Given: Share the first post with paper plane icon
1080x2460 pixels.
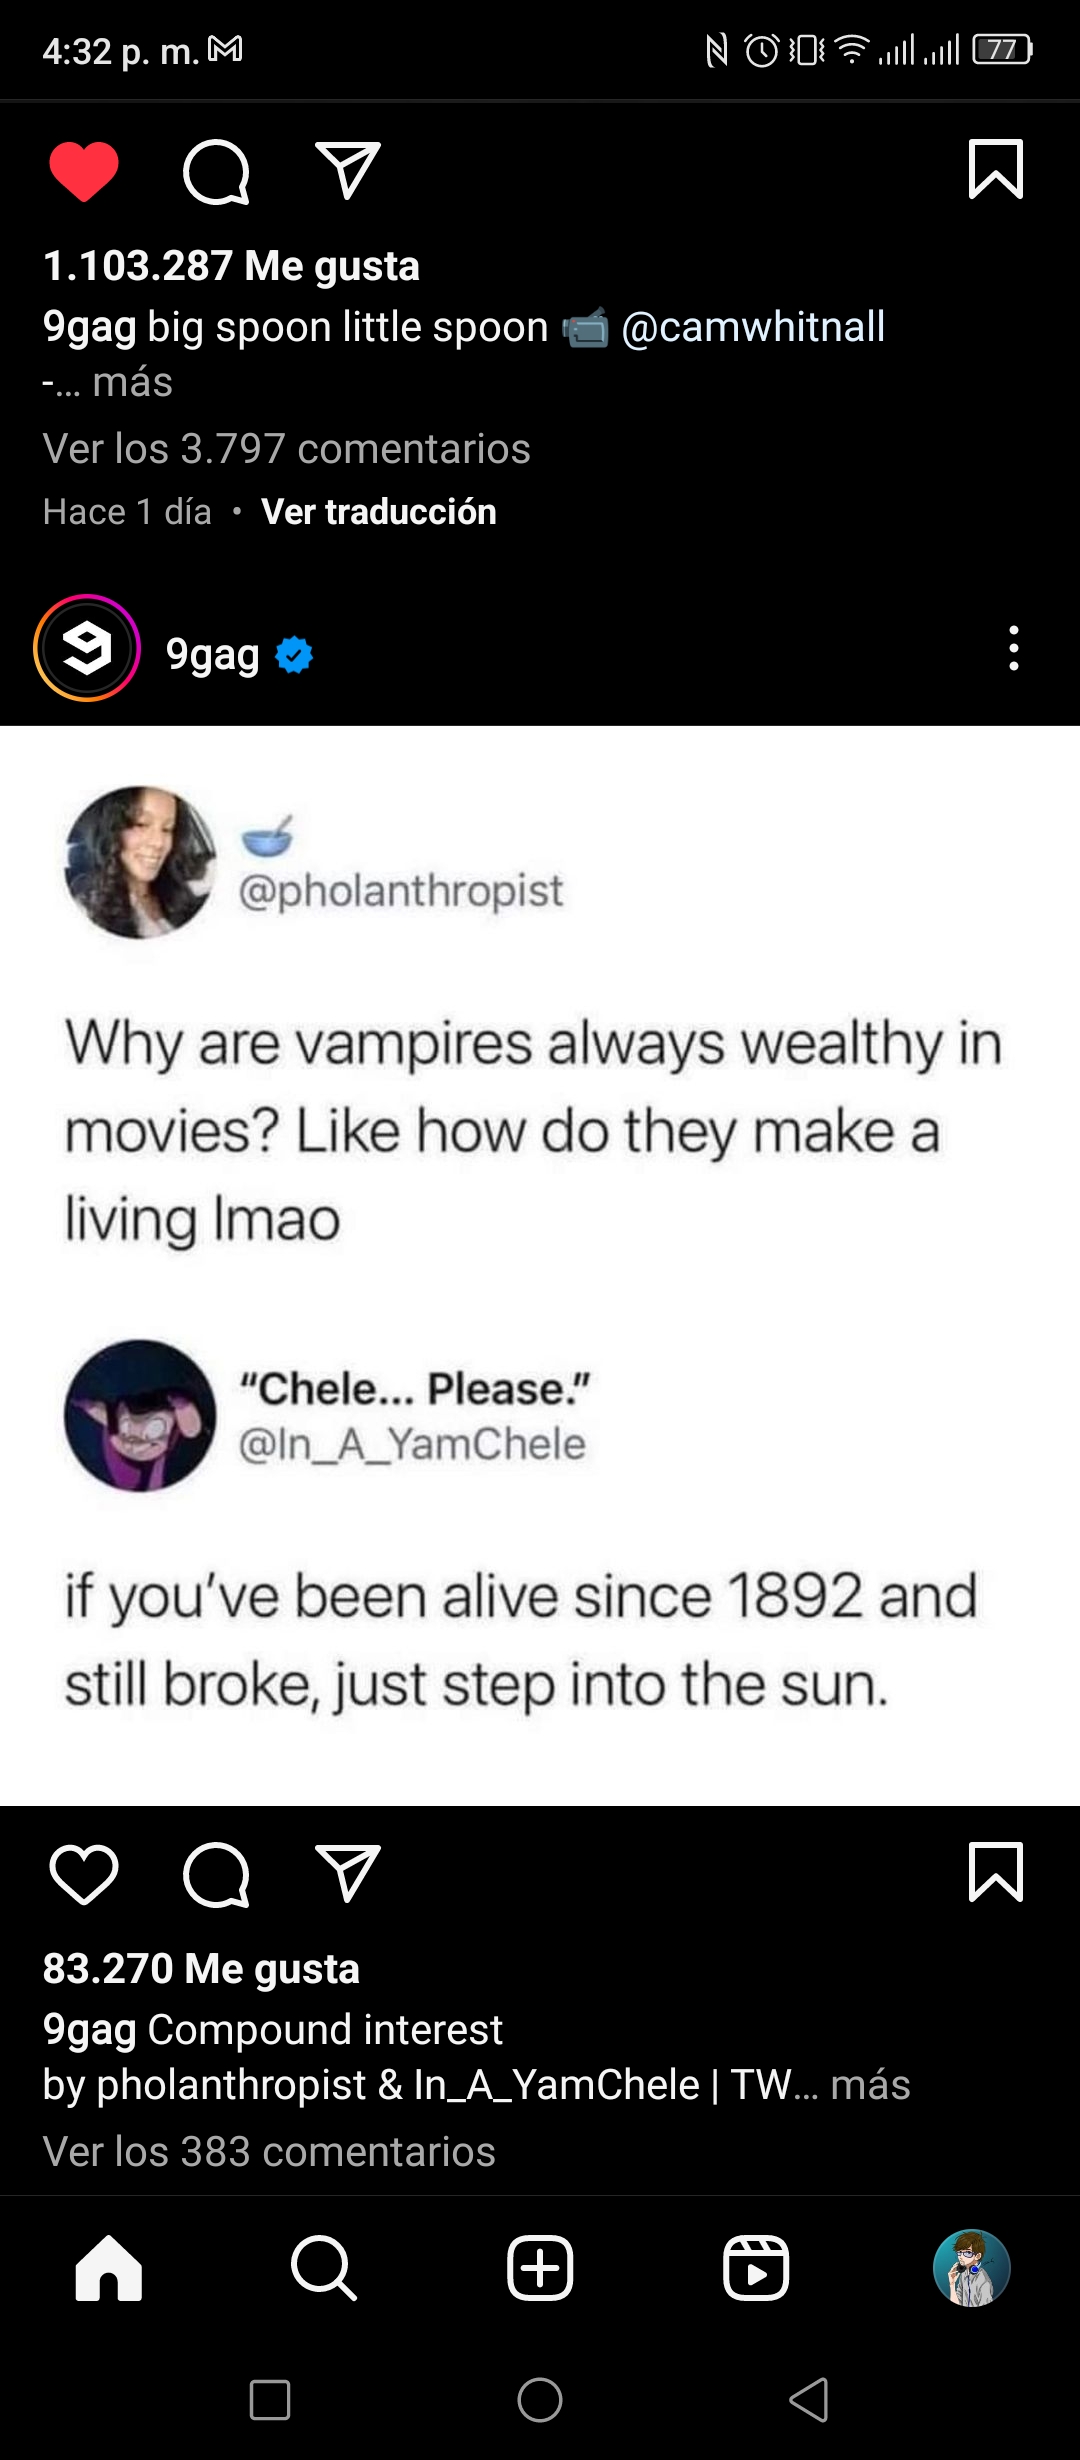Looking at the screenshot, I should pyautogui.click(x=347, y=170).
